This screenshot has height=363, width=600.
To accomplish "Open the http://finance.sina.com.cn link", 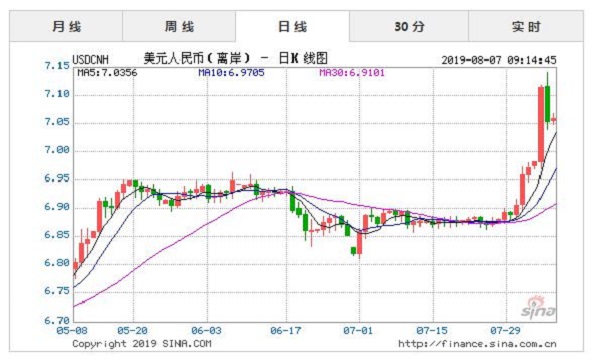I will point(477,343).
